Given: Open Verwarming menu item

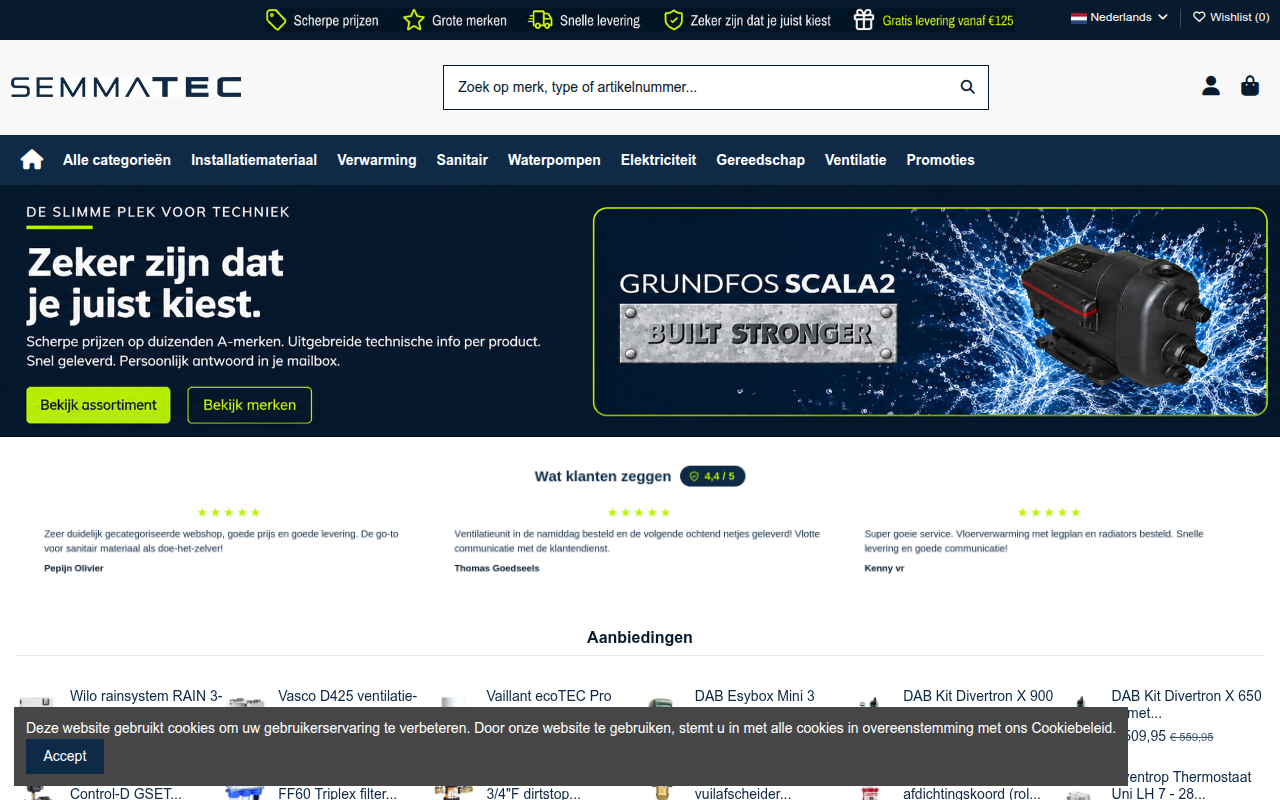Looking at the screenshot, I should pyautogui.click(x=377, y=160).
